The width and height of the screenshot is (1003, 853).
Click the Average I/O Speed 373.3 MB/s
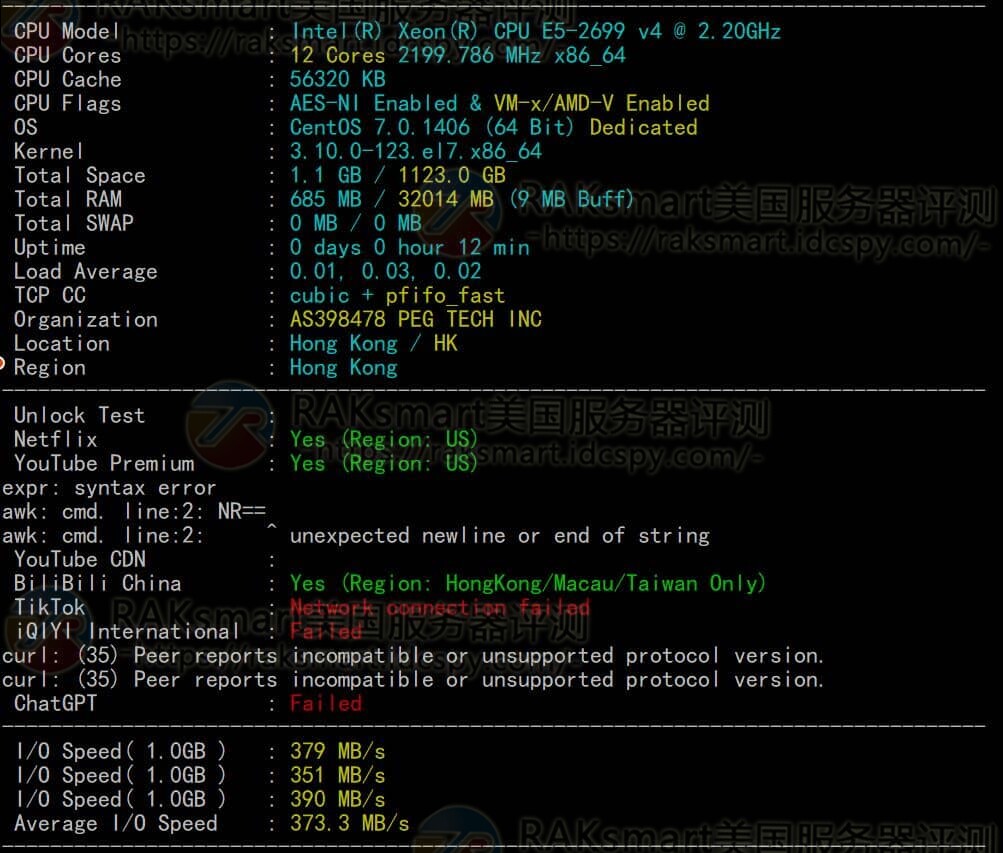click(349, 823)
